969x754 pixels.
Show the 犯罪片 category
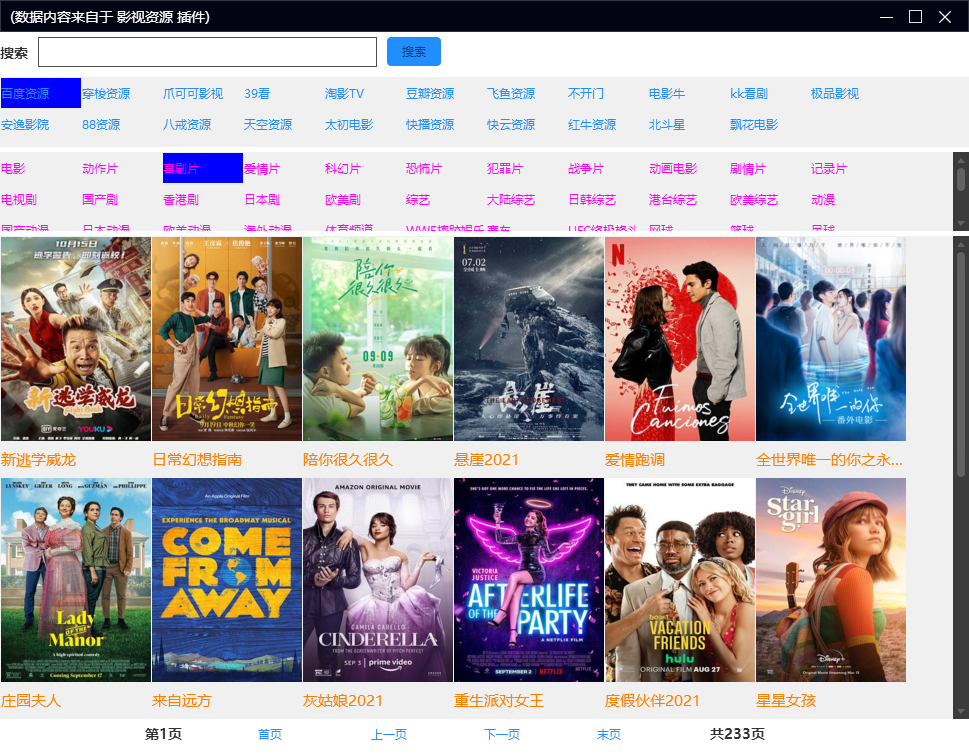505,168
